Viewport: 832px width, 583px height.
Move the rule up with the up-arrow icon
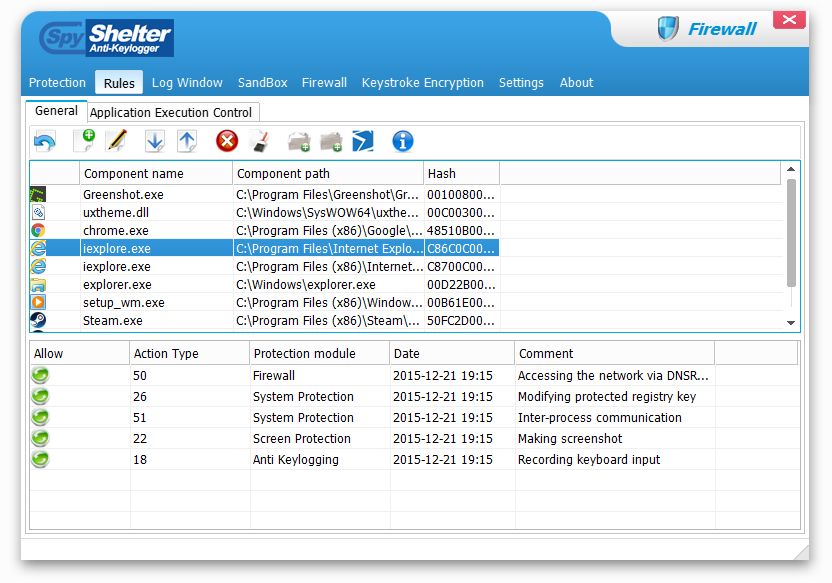187,142
